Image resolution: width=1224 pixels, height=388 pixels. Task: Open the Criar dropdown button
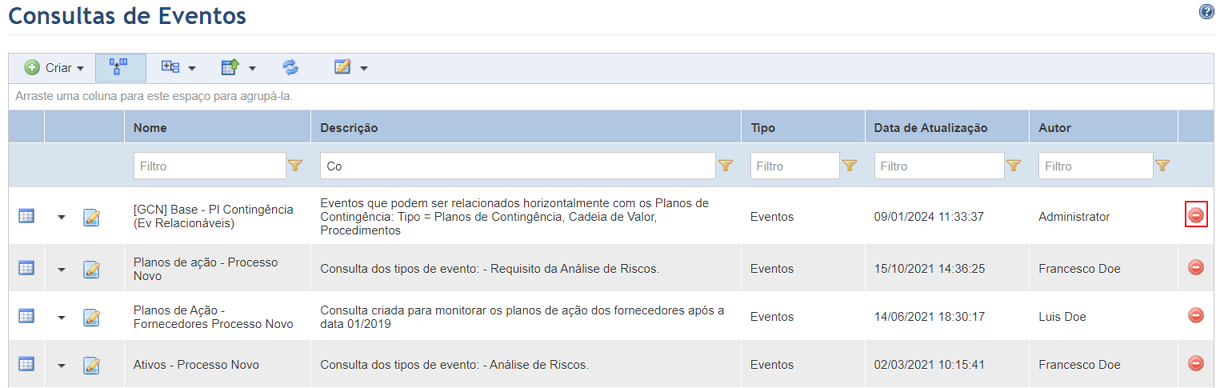click(54, 68)
